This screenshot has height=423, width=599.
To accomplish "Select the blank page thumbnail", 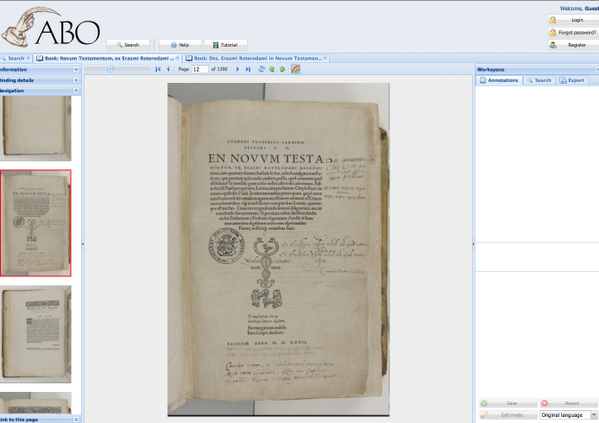I will point(36,128).
